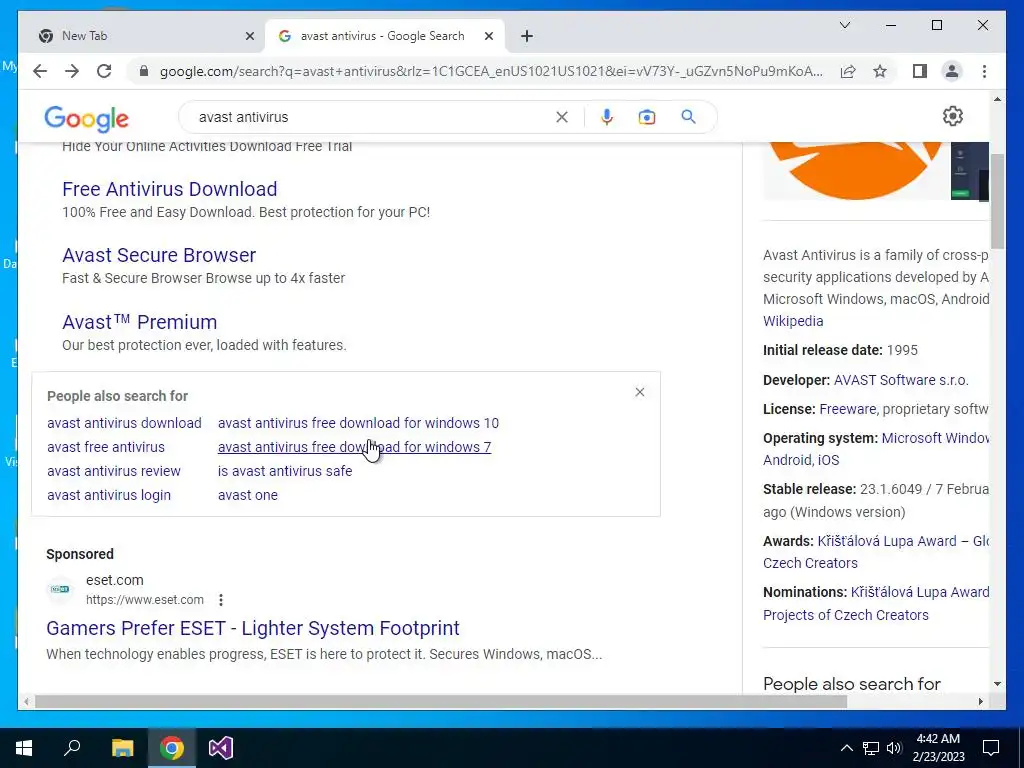1024x768 pixels.
Task: Click the vertical page scrollbar thumb
Action: pyautogui.click(x=997, y=199)
